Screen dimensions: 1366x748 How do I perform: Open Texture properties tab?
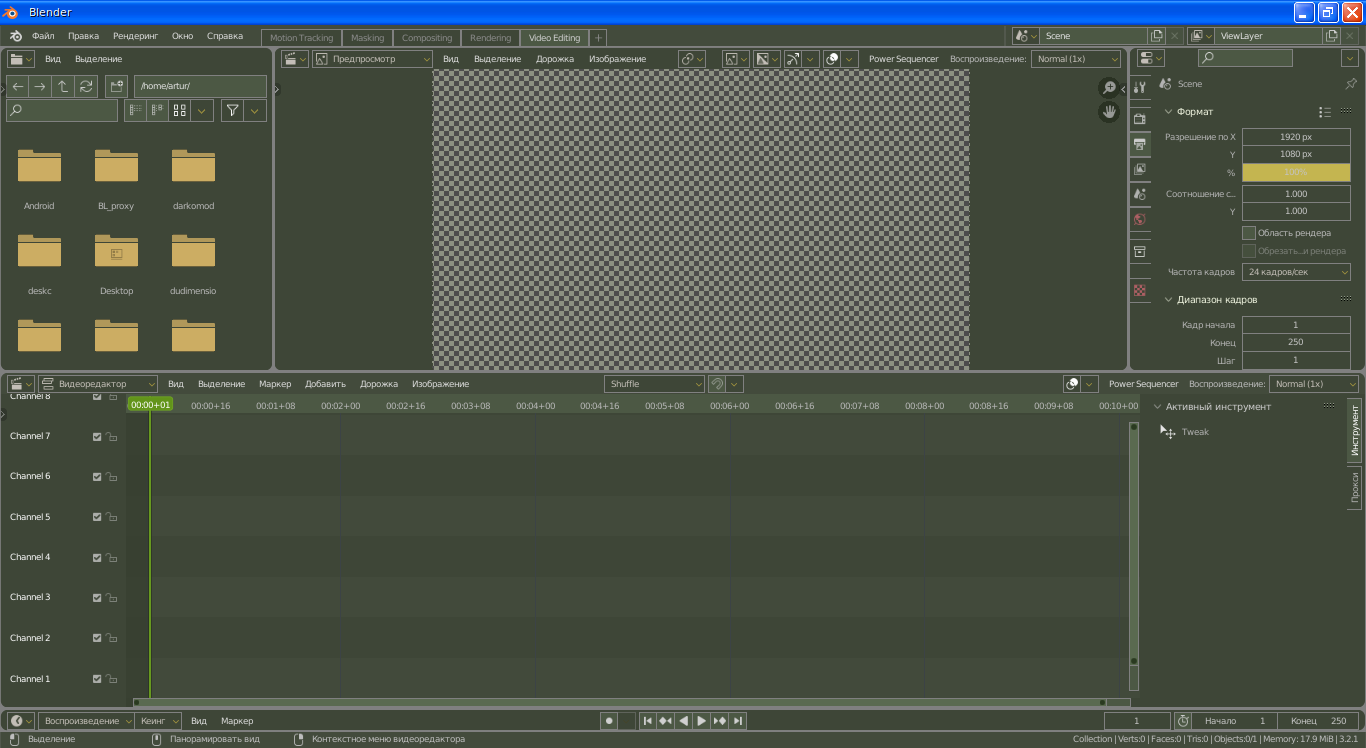coord(1140,290)
